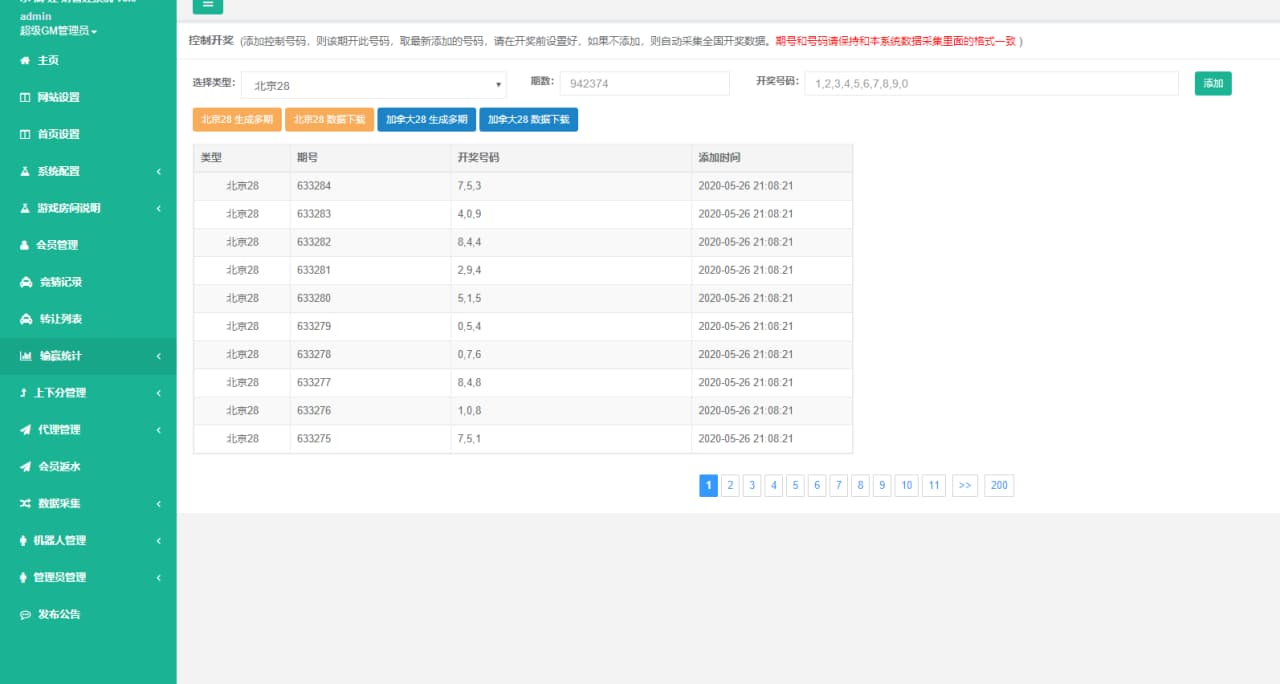
Task: Click the car icon beside 转让列表
Action: [x=26, y=319]
